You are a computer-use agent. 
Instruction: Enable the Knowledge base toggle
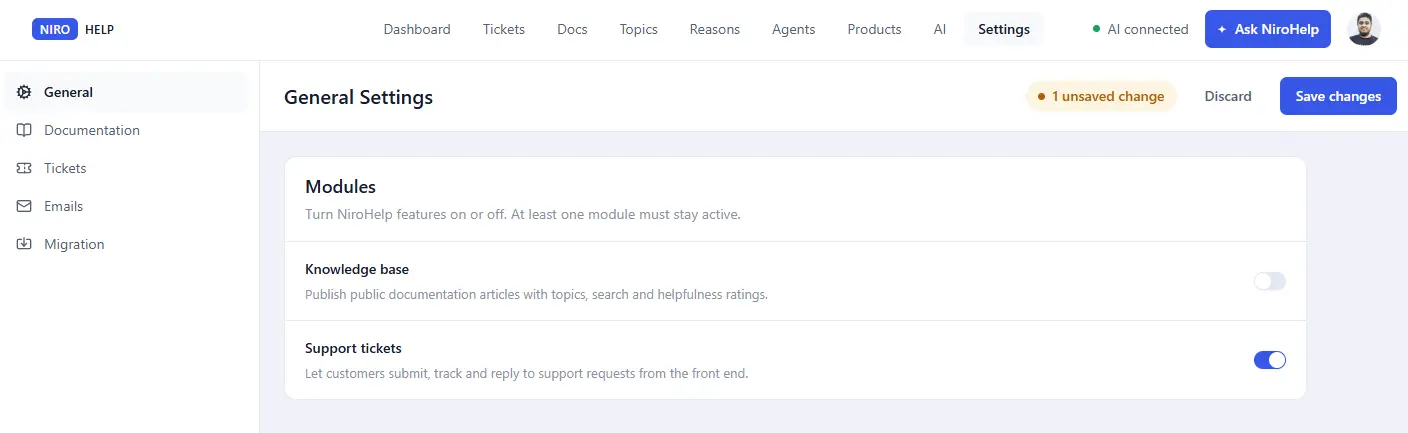tap(1270, 281)
